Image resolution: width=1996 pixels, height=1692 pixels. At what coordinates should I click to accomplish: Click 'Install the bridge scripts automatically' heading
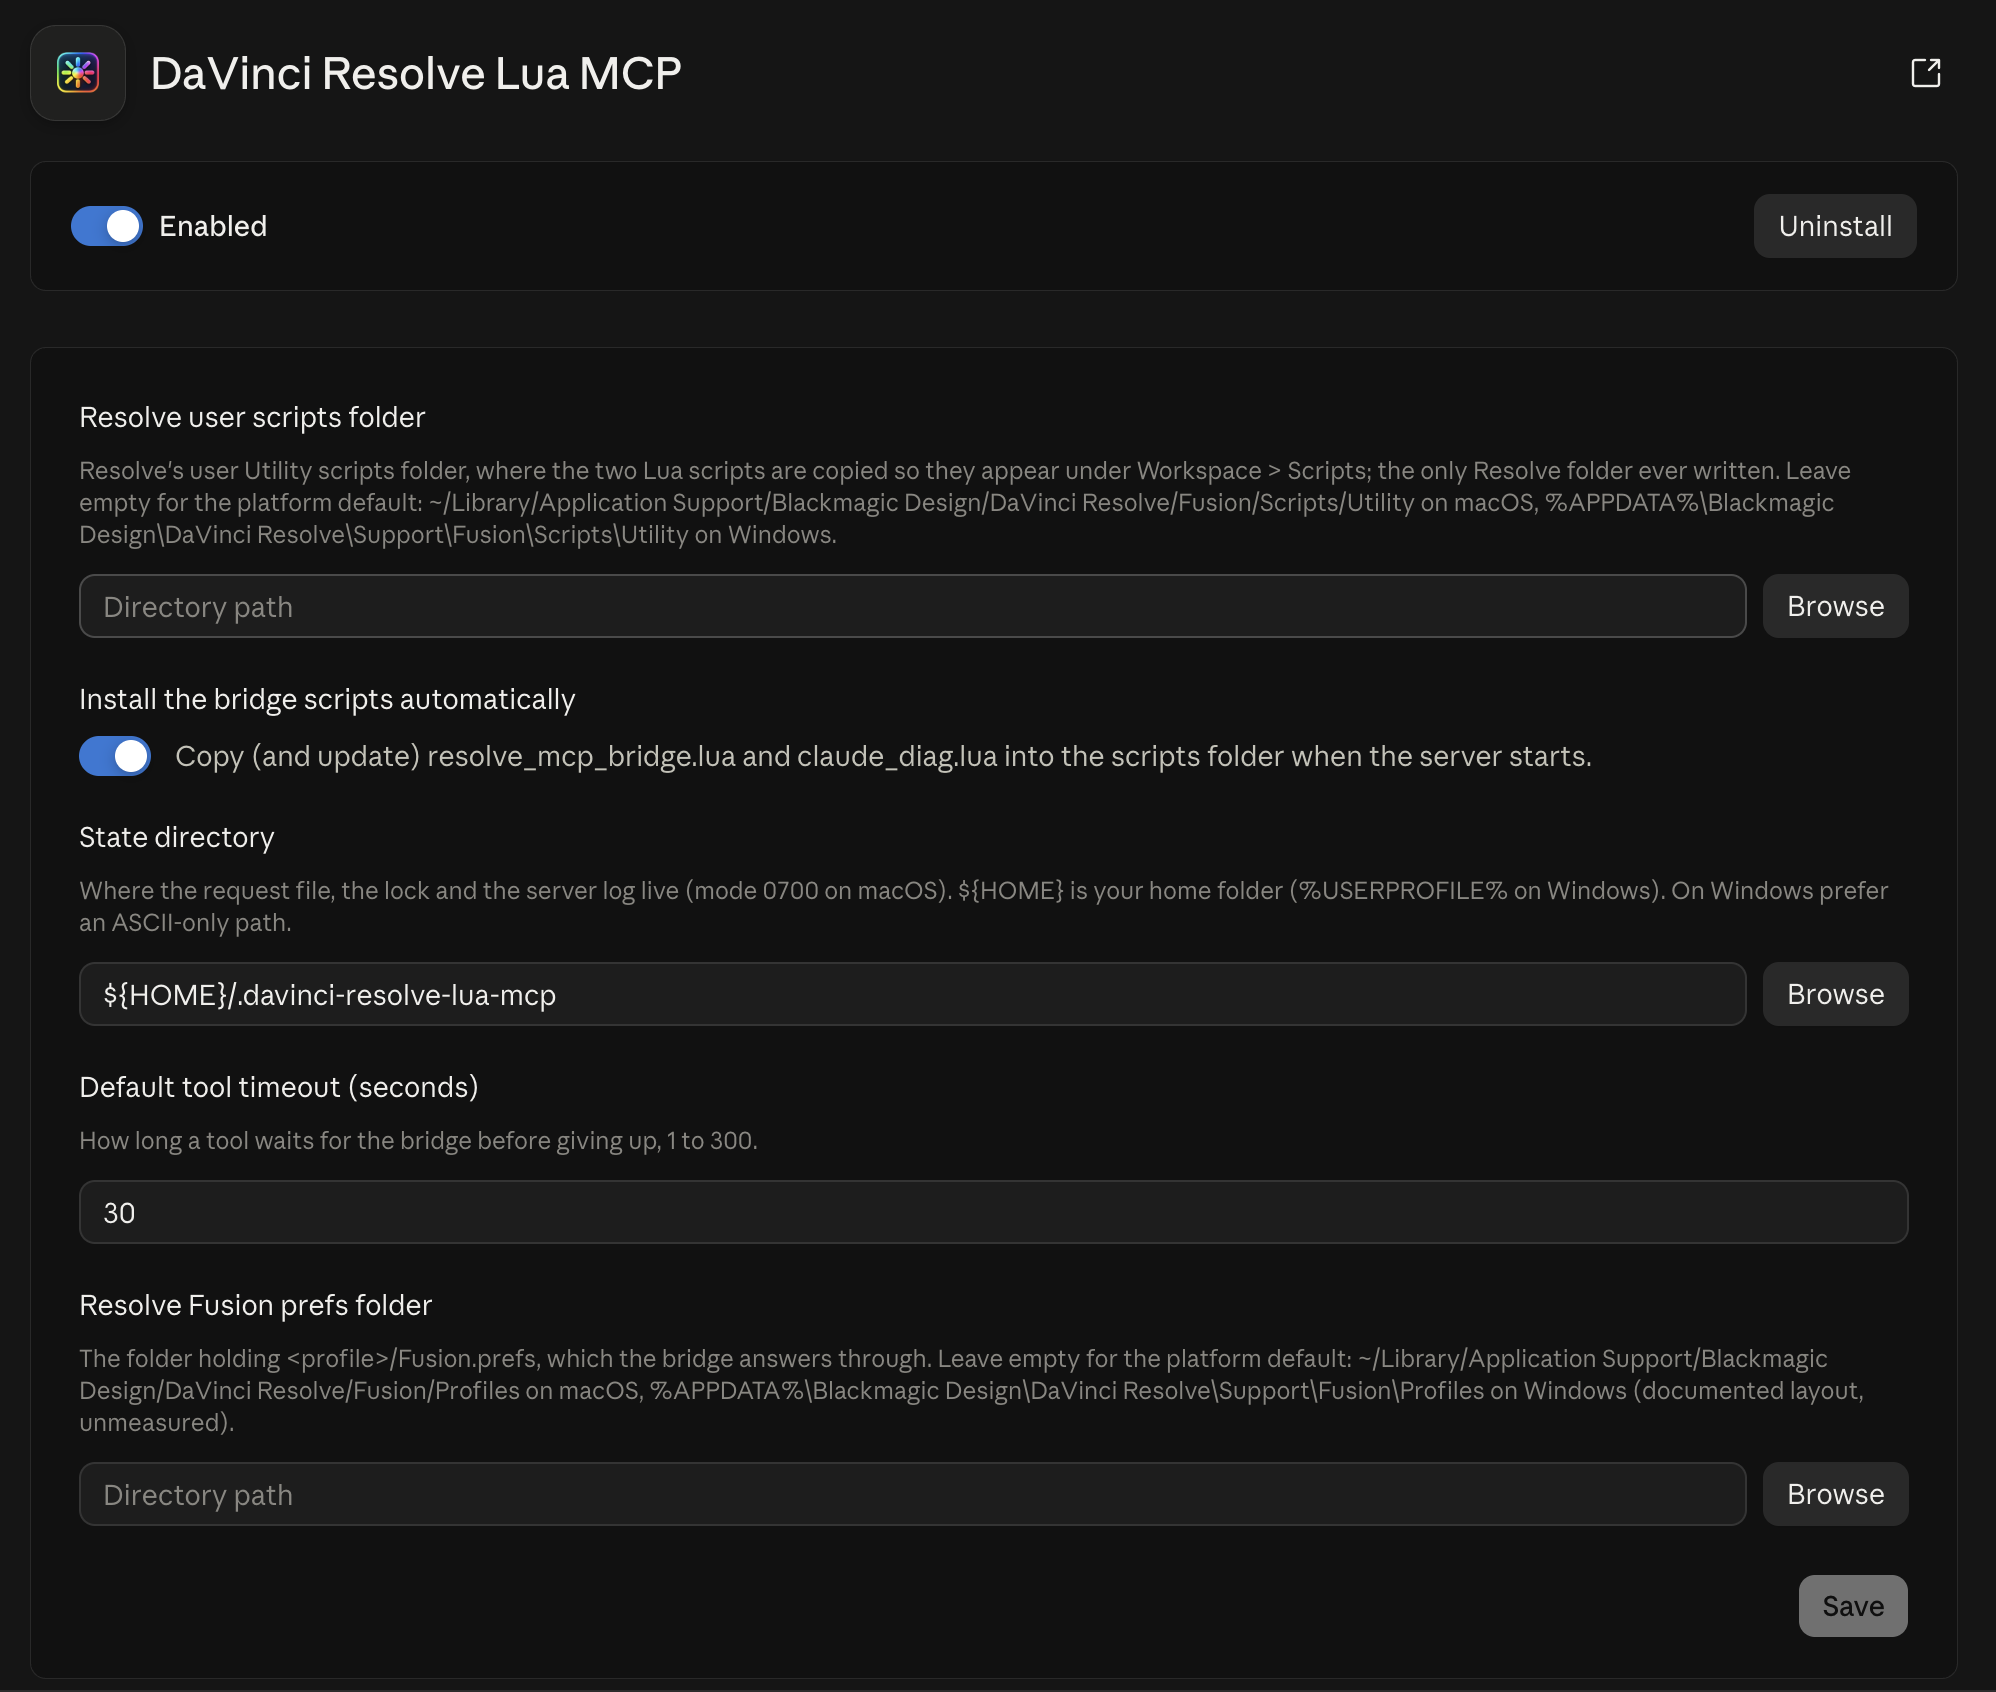click(x=327, y=699)
